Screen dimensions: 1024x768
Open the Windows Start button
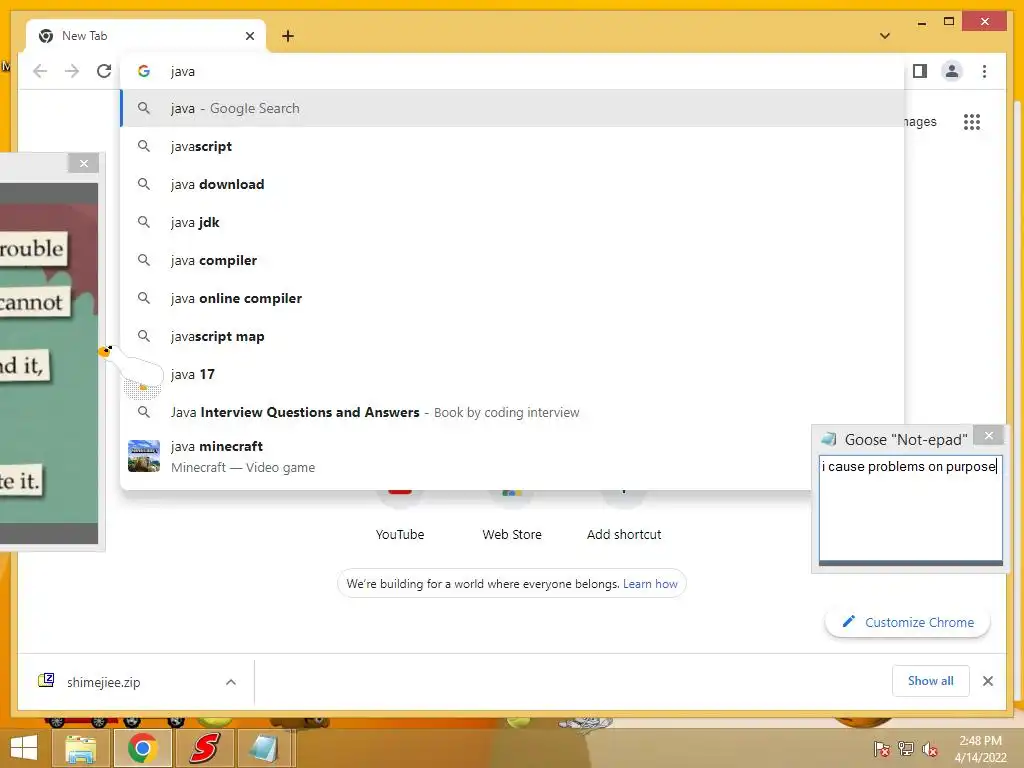point(24,748)
